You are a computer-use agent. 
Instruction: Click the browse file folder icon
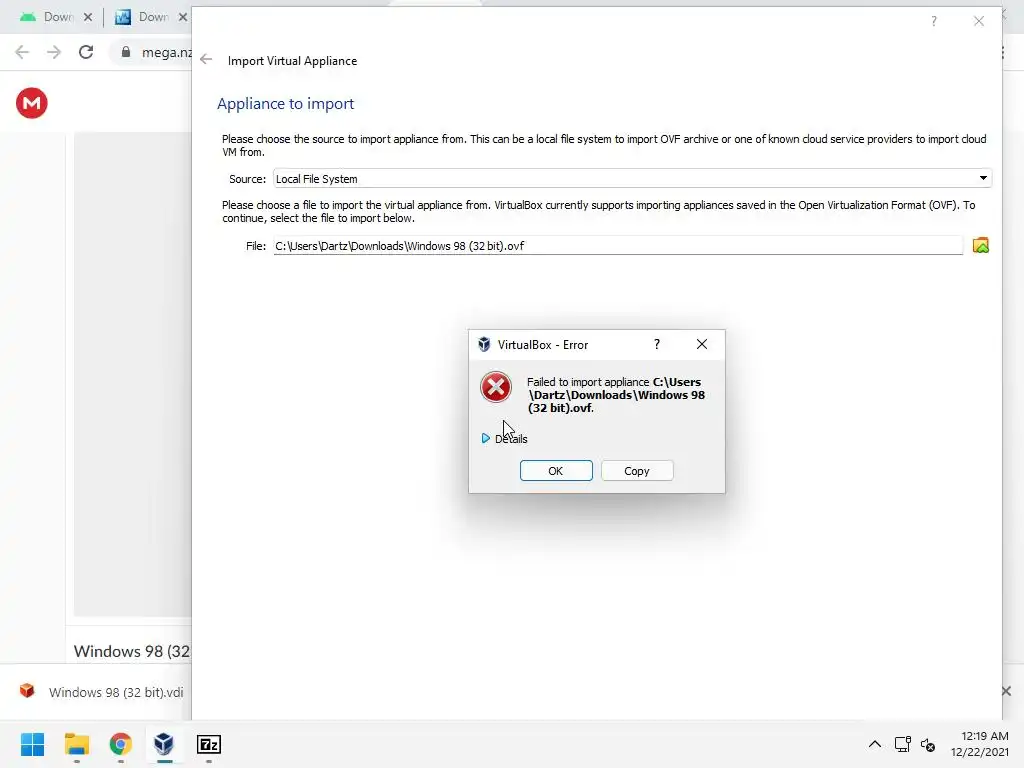coord(980,246)
